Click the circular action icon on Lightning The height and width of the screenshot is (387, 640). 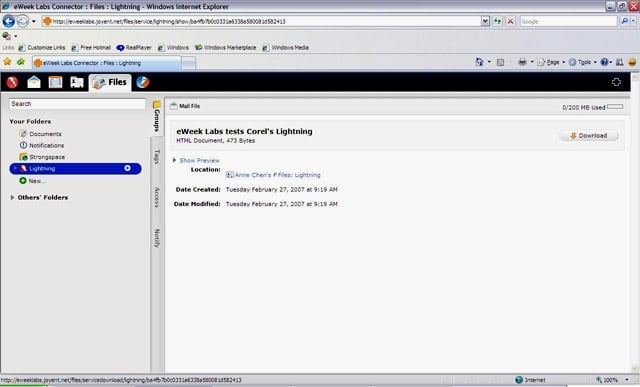click(127, 168)
